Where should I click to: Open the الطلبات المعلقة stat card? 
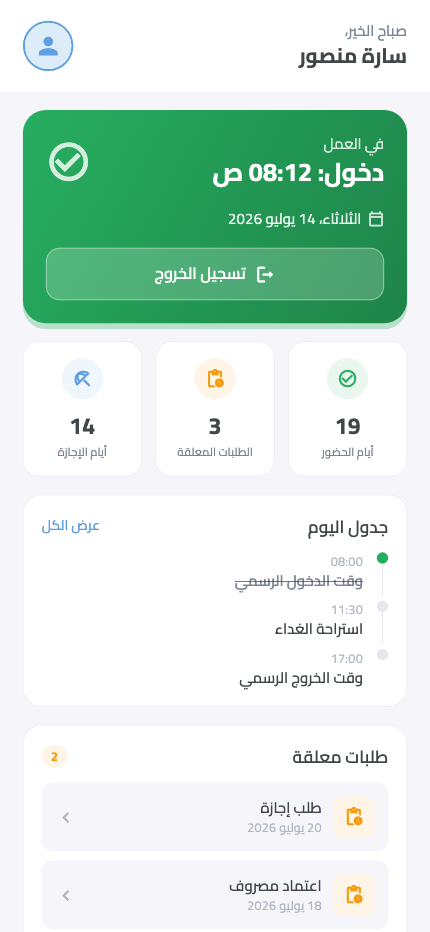click(x=215, y=409)
